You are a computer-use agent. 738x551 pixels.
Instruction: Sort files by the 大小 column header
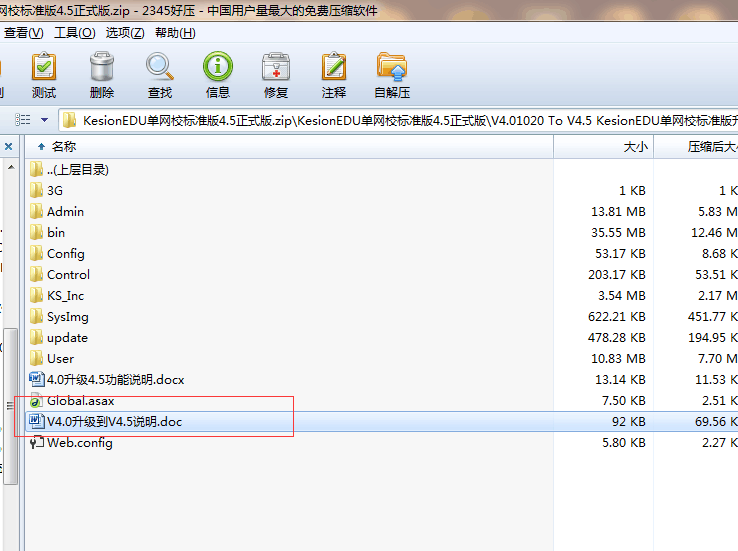tap(636, 147)
